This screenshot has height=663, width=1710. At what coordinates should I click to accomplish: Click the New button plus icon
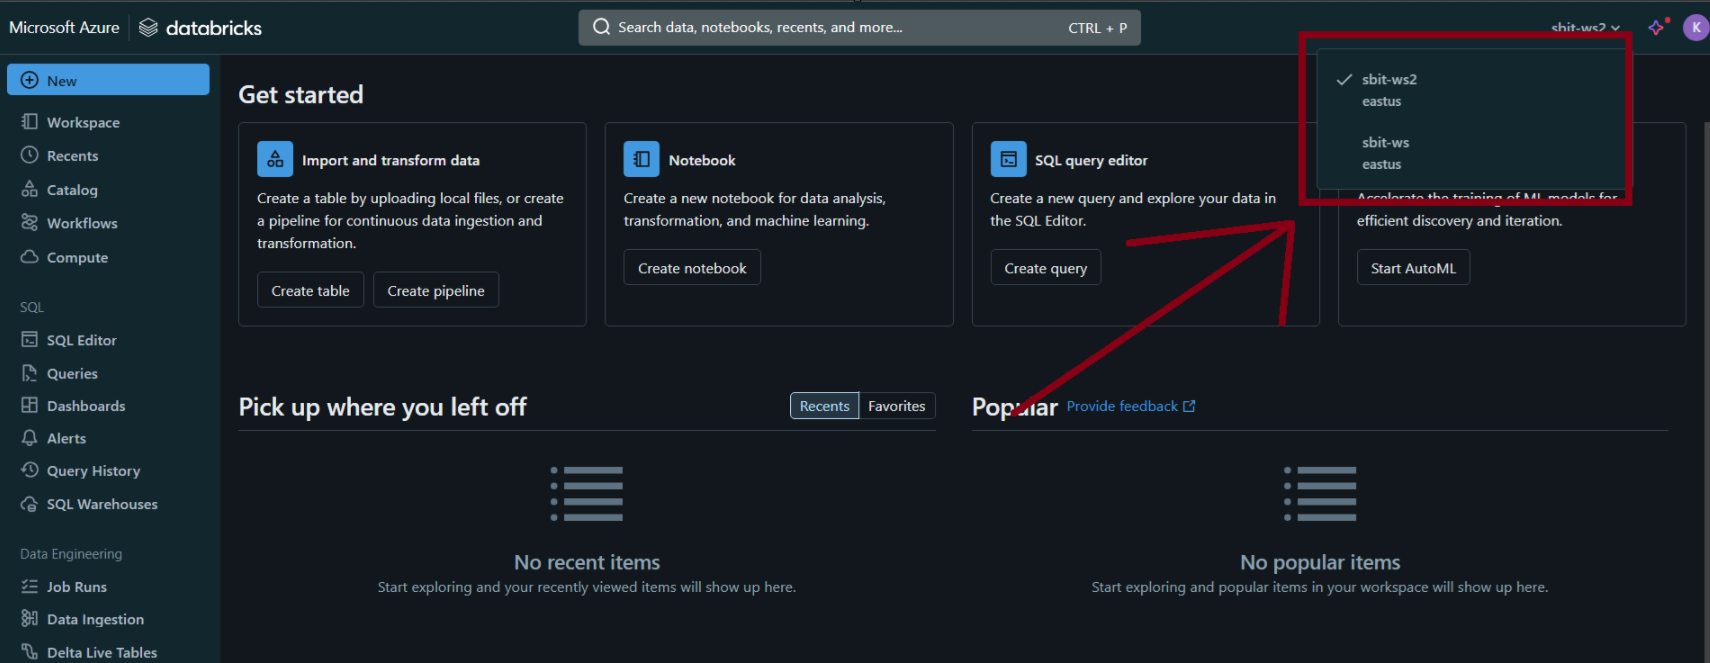coord(30,80)
